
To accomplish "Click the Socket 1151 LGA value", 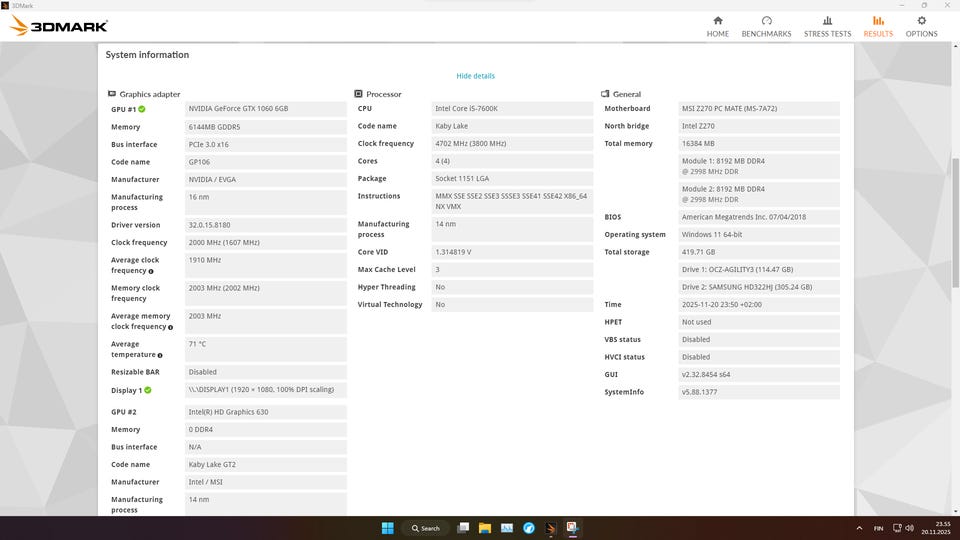I will coord(512,179).
